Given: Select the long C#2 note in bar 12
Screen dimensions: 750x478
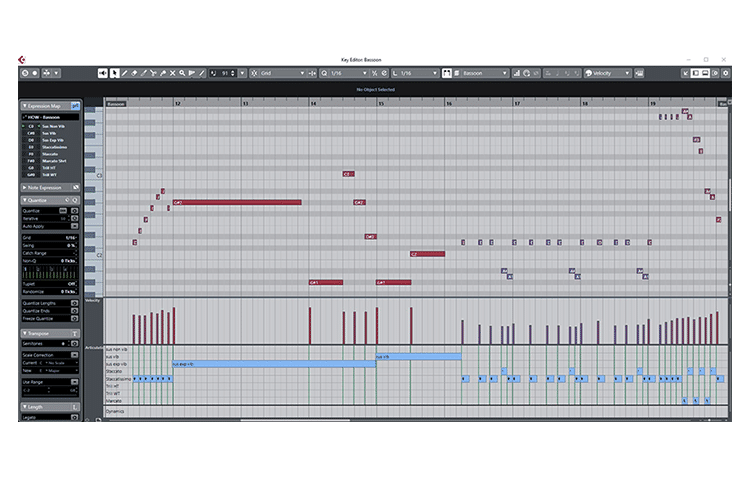Looking at the screenshot, I should (x=237, y=202).
